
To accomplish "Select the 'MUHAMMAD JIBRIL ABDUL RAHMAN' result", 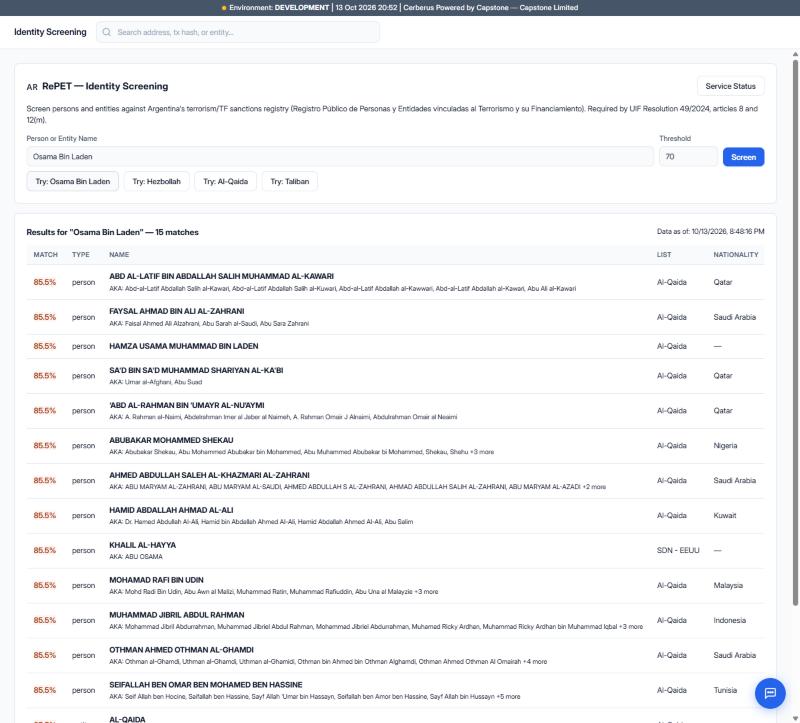I will coord(395,620).
